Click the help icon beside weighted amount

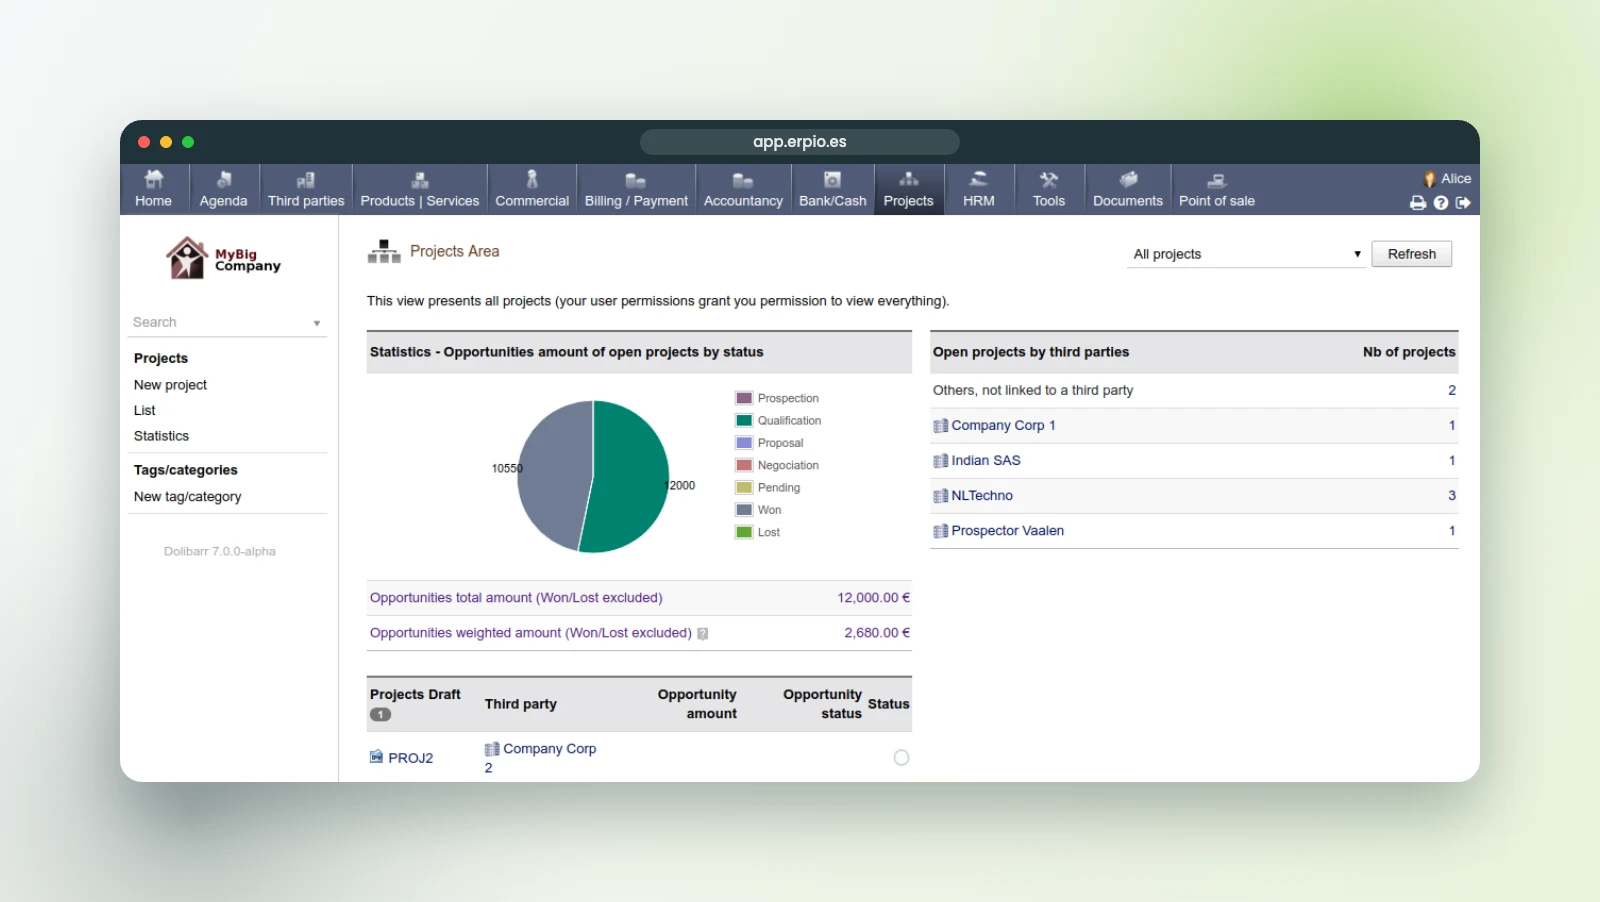coord(703,634)
